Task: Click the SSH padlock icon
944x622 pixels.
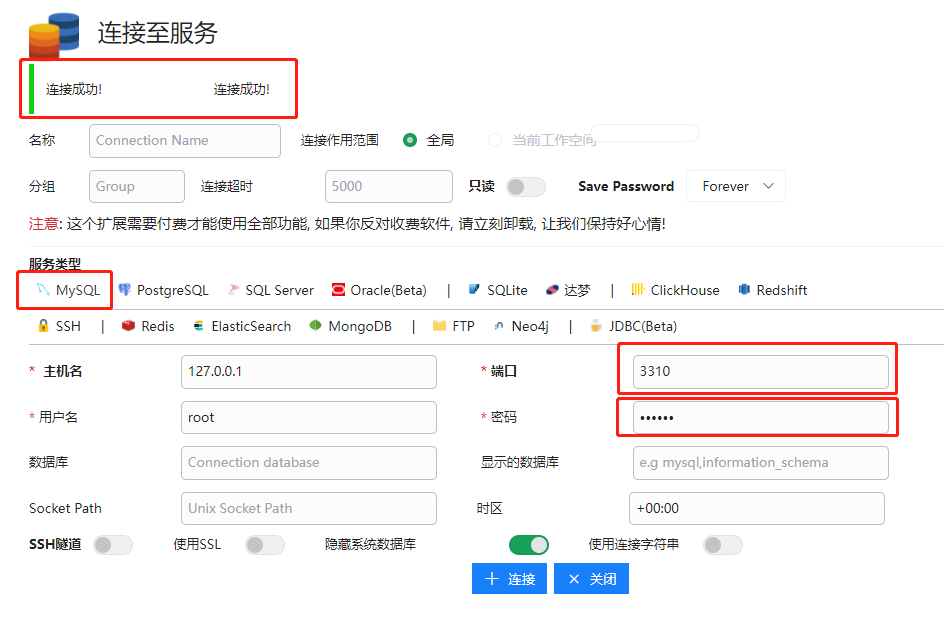Action: [x=43, y=326]
